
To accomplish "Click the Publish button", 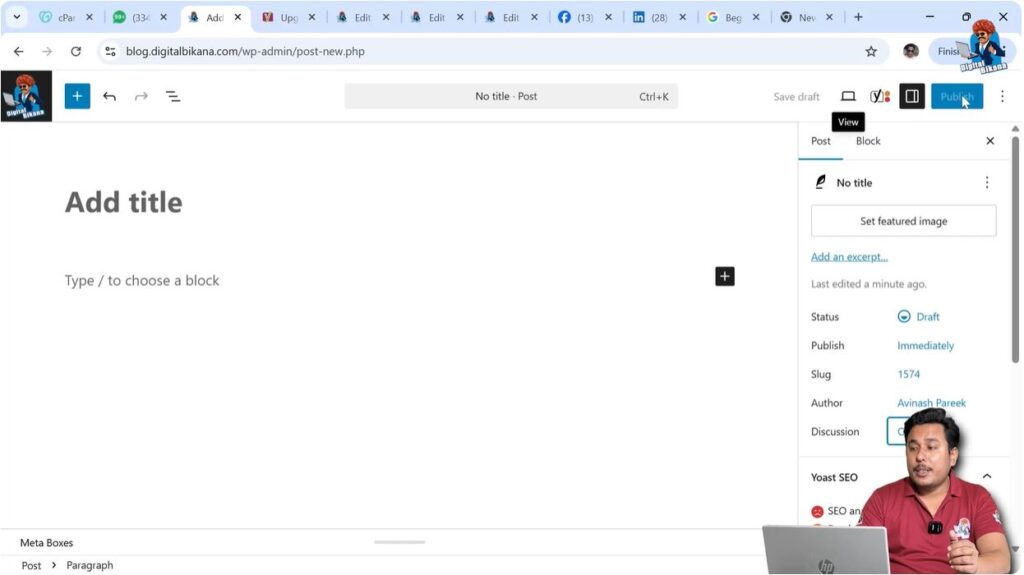I will (957, 97).
